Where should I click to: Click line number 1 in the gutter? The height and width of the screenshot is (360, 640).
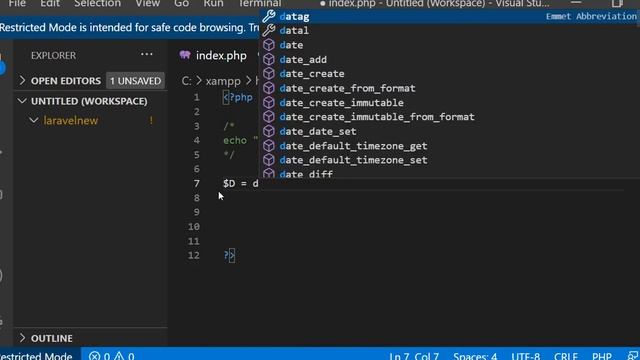pos(196,98)
